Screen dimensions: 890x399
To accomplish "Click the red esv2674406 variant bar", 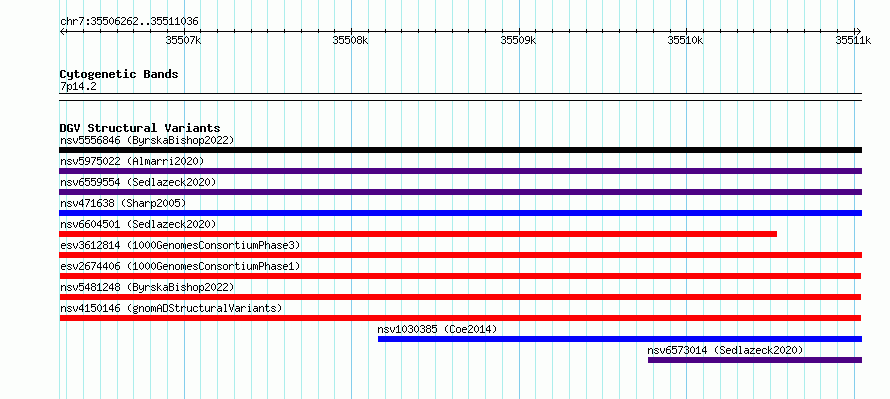I will tap(460, 276).
